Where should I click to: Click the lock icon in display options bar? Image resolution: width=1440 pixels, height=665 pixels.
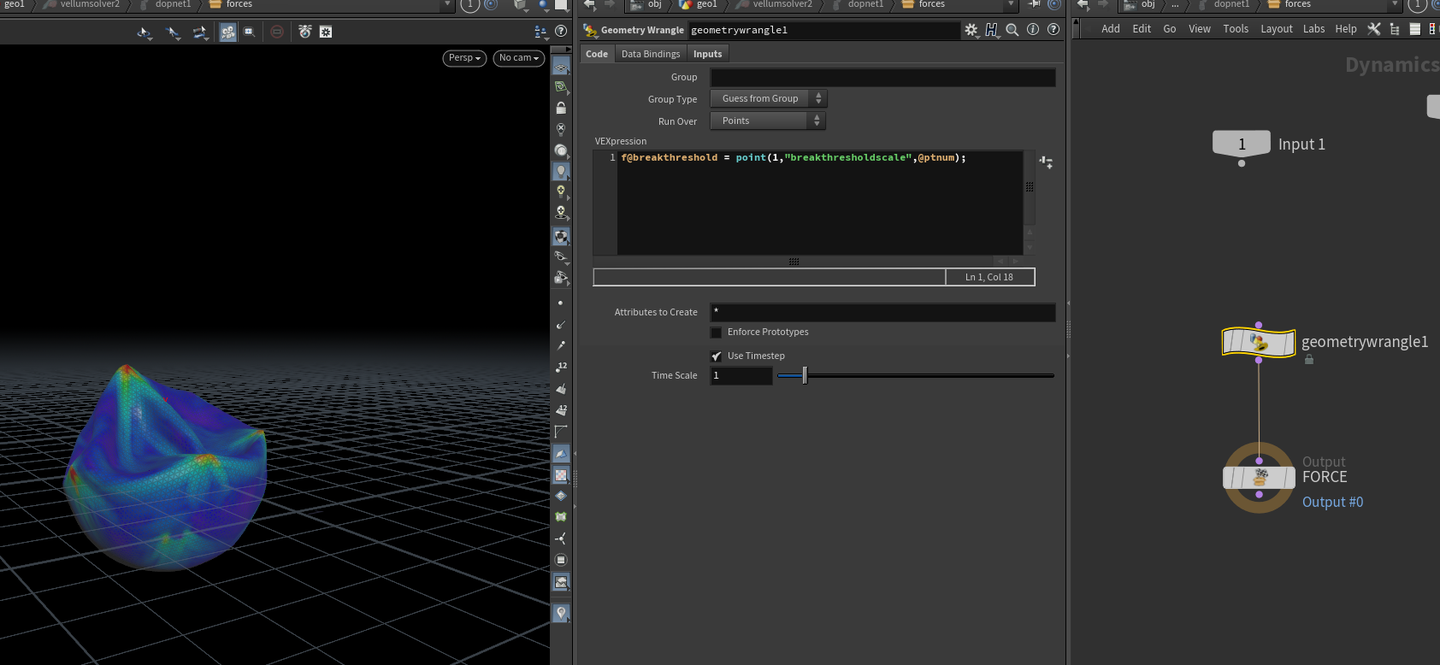tap(561, 108)
